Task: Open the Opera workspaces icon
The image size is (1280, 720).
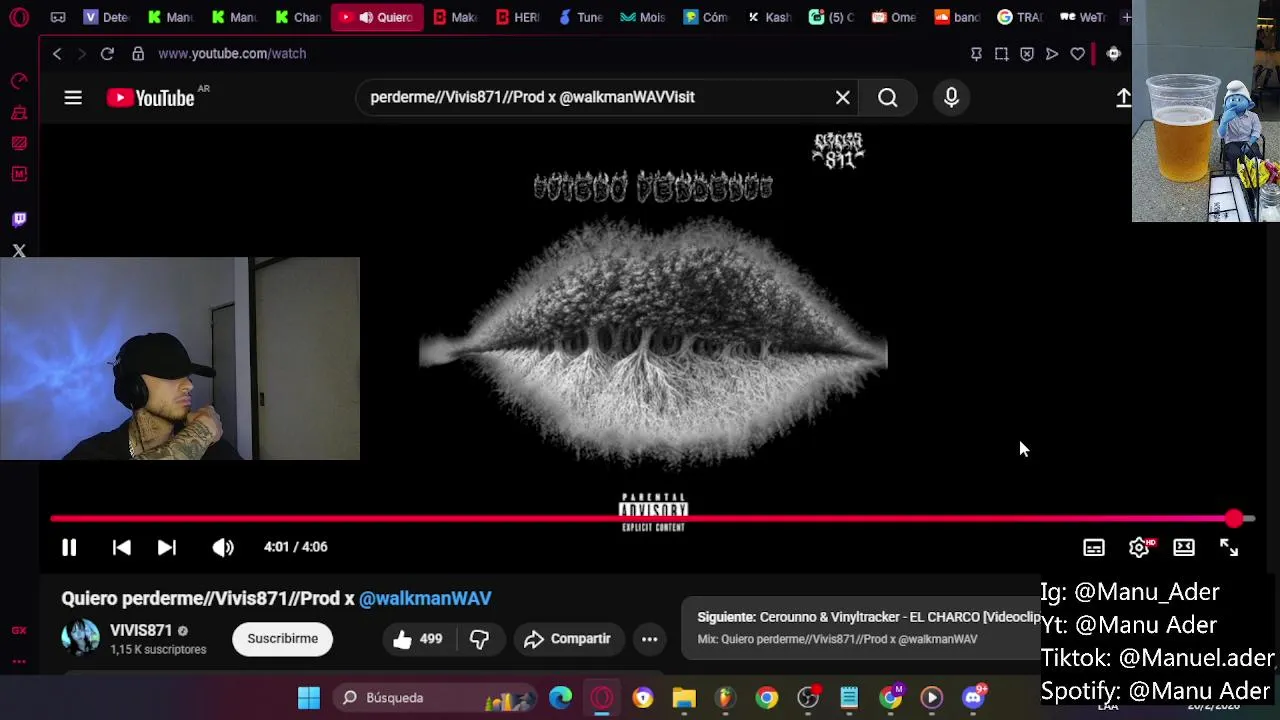Action: point(58,17)
